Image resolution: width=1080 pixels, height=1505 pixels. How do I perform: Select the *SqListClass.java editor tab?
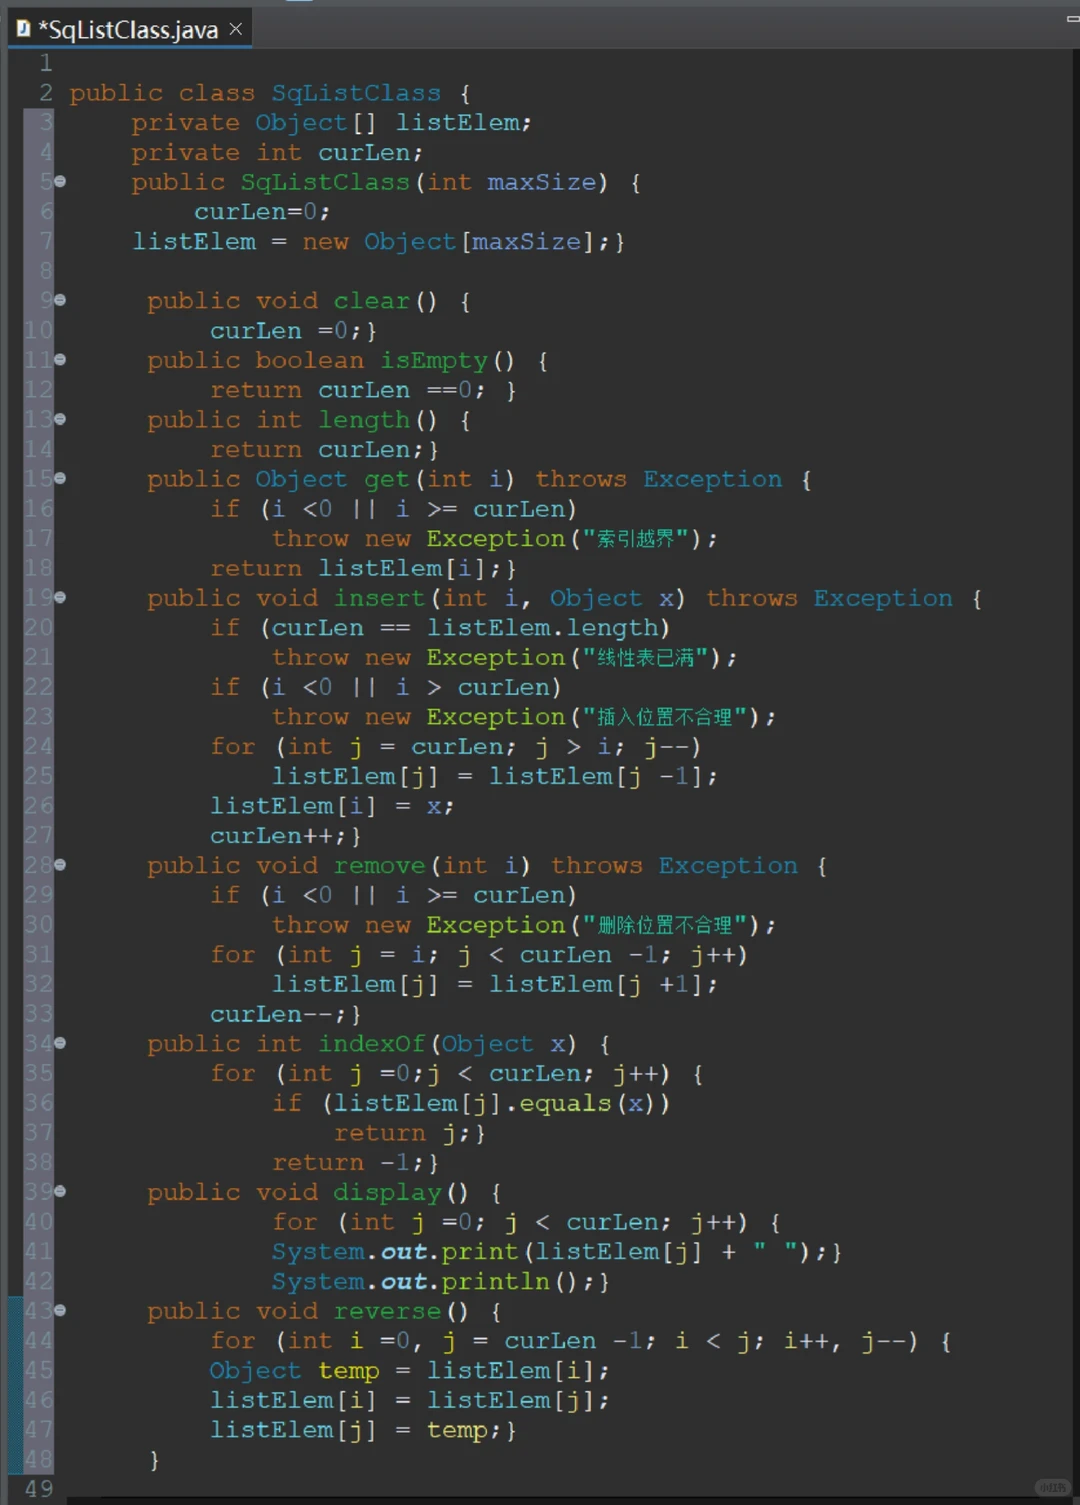pos(128,30)
